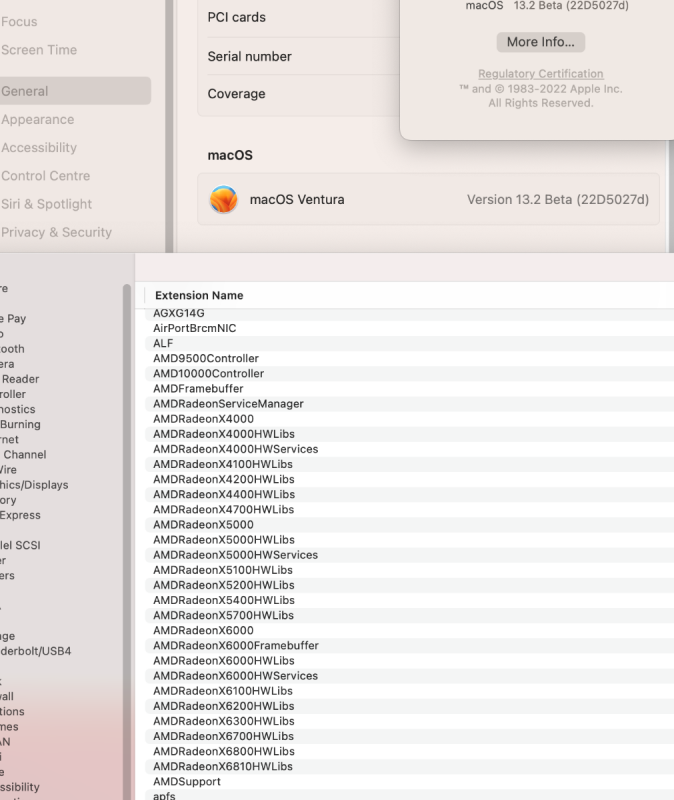Select the AMDRadeonX4100HWLibs row
Screen dimensions: 674x800
point(409,464)
